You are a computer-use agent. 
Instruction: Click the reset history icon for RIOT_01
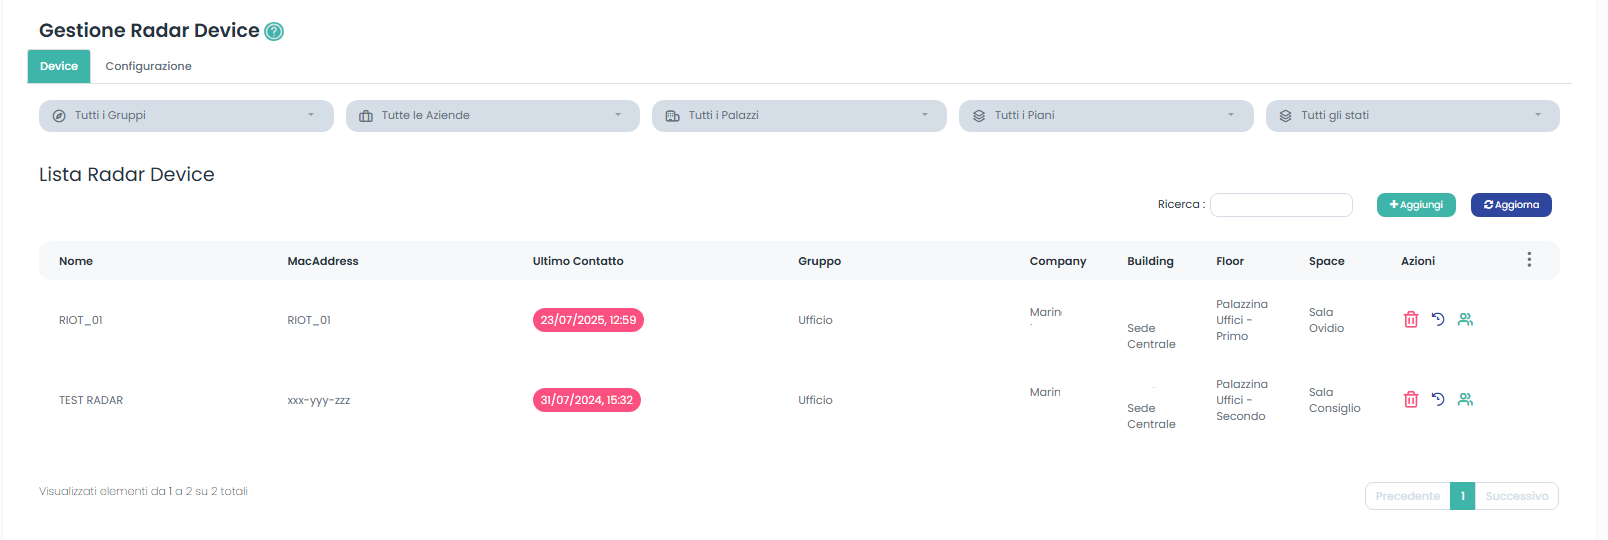[1438, 320]
